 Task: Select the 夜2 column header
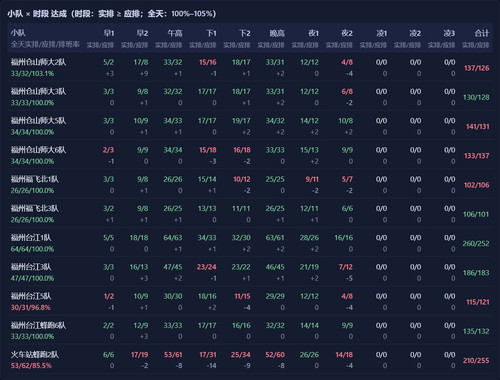click(x=347, y=33)
